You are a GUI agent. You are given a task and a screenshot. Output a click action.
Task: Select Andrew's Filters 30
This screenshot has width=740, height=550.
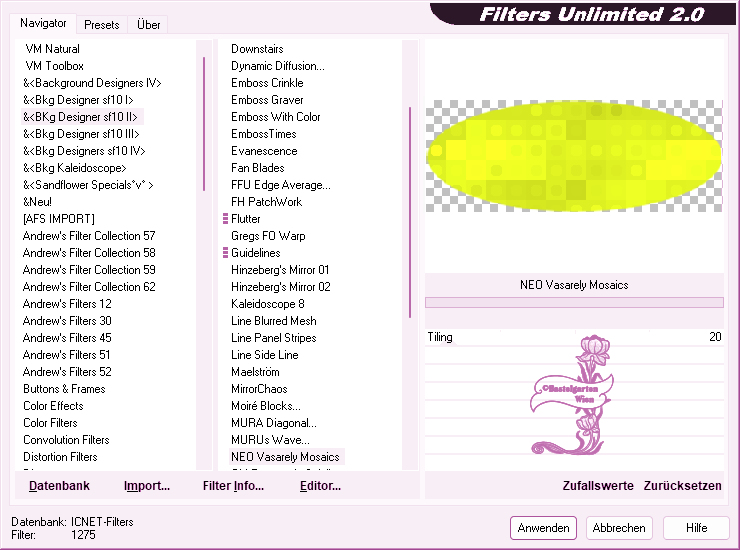(x=67, y=321)
